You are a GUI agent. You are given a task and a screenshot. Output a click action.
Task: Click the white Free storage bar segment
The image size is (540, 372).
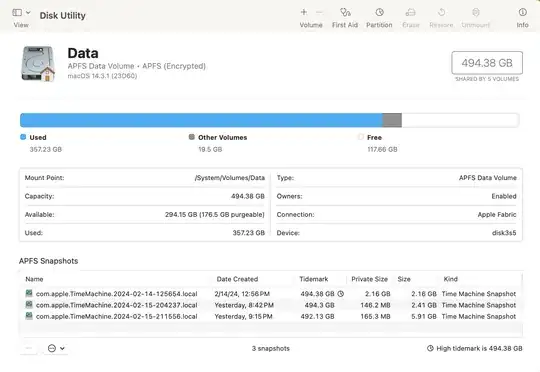click(x=460, y=120)
